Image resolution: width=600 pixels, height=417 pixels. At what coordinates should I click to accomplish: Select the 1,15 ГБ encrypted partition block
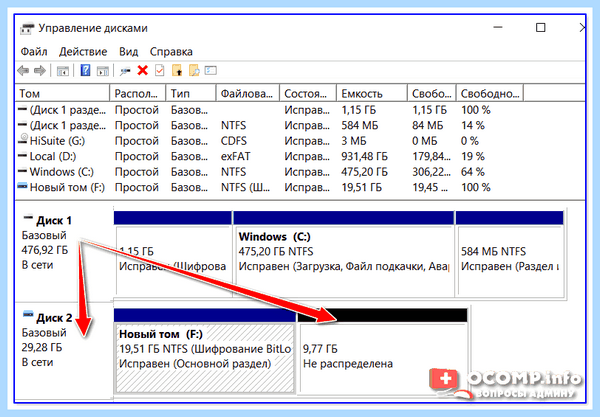tap(173, 254)
